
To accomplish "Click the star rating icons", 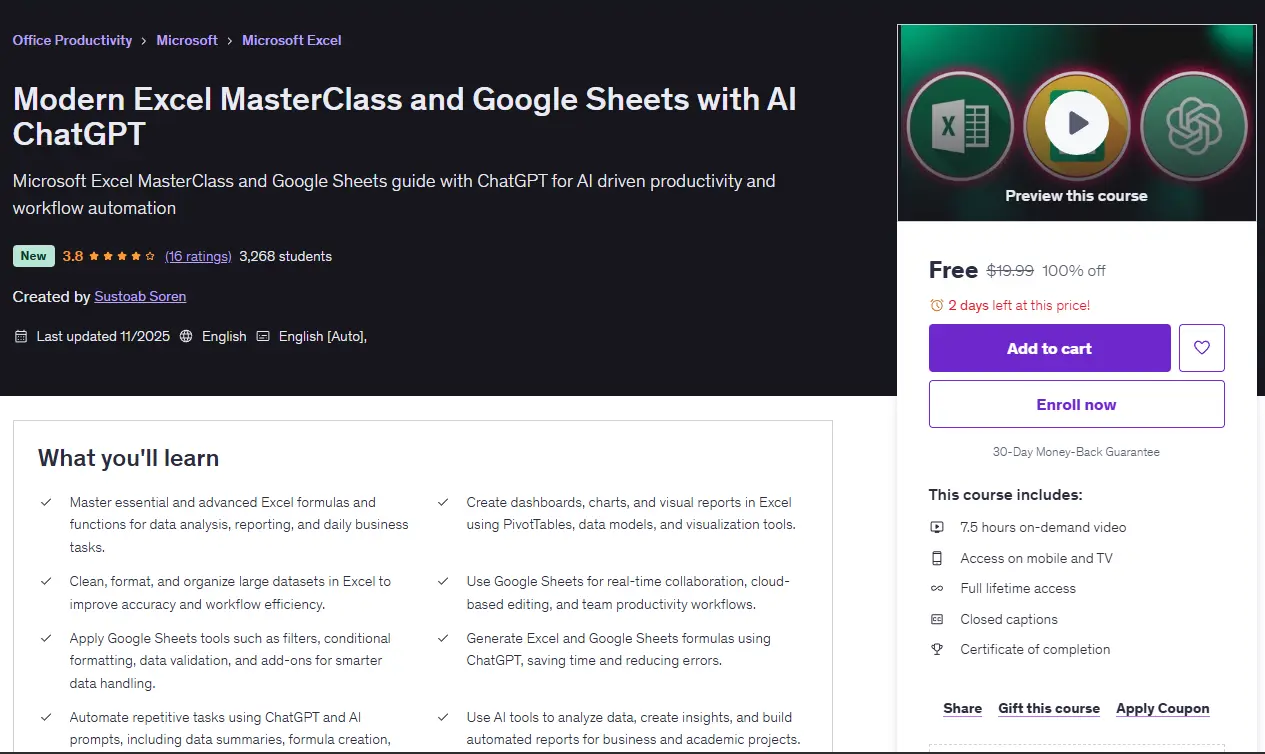I will [x=122, y=256].
